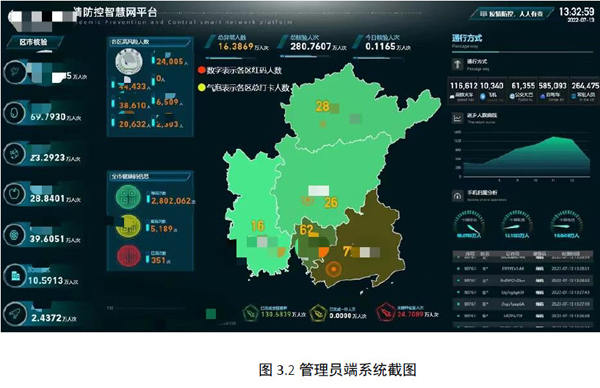Image resolution: width=600 pixels, height=388 pixels.
Task: Click the map region labeled 16
Action: [253, 214]
